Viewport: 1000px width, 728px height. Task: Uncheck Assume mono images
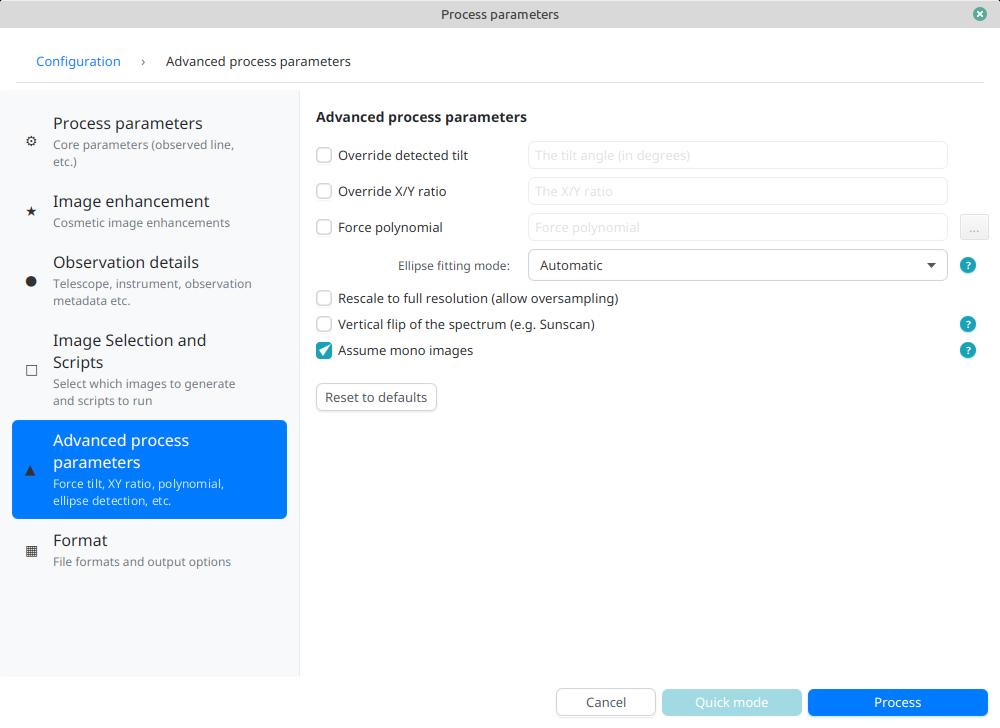pyautogui.click(x=324, y=350)
